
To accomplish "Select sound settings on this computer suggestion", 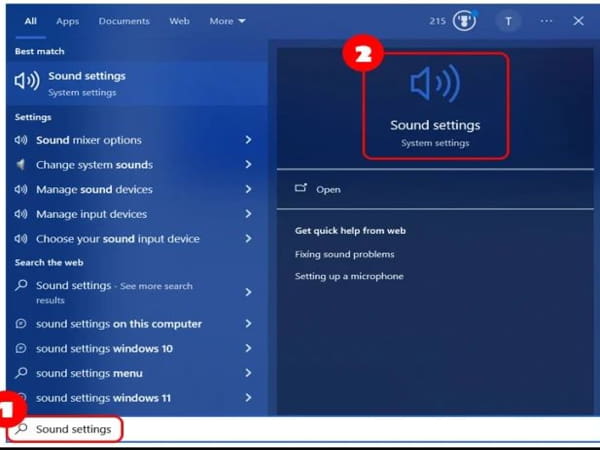I will tap(137, 324).
